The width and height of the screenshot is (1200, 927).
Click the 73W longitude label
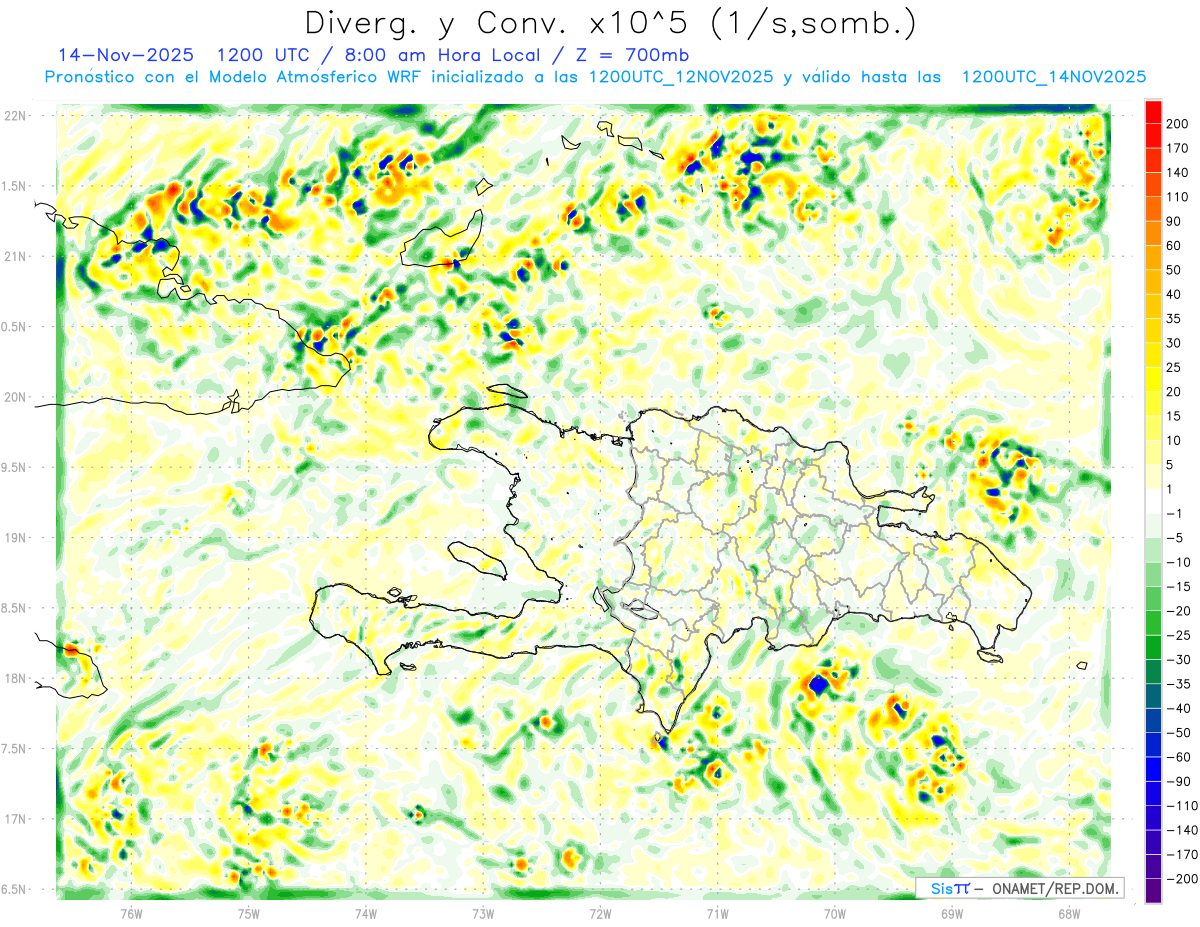483,913
